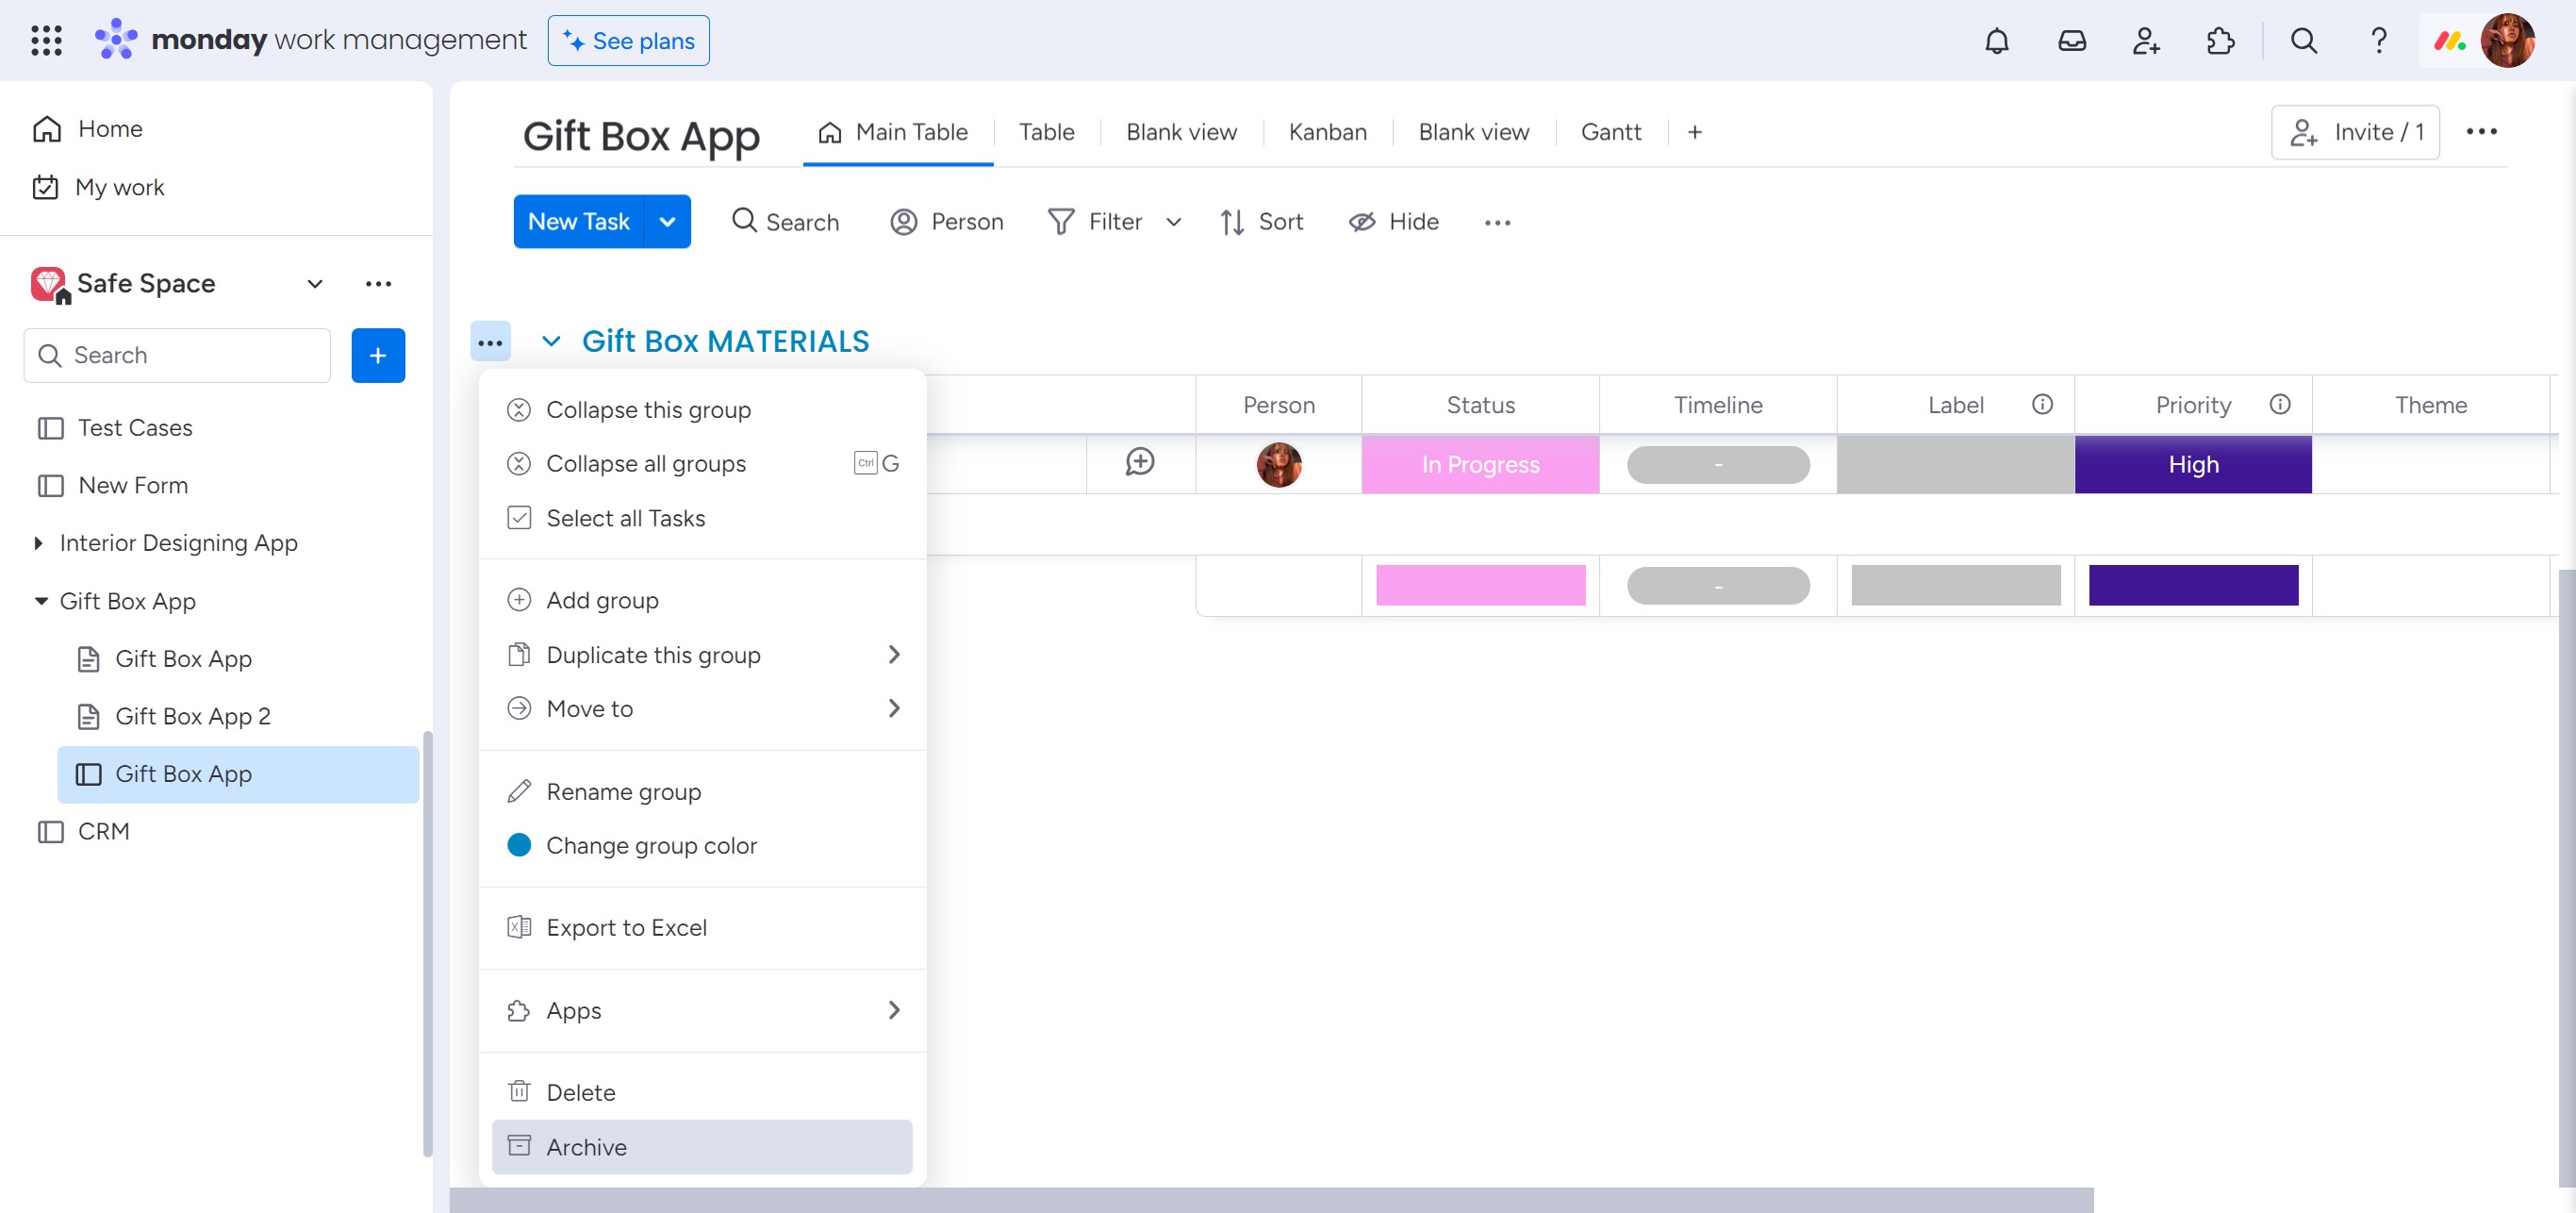Choose Select all Tasks option
The width and height of the screenshot is (2576, 1213).
(x=625, y=518)
